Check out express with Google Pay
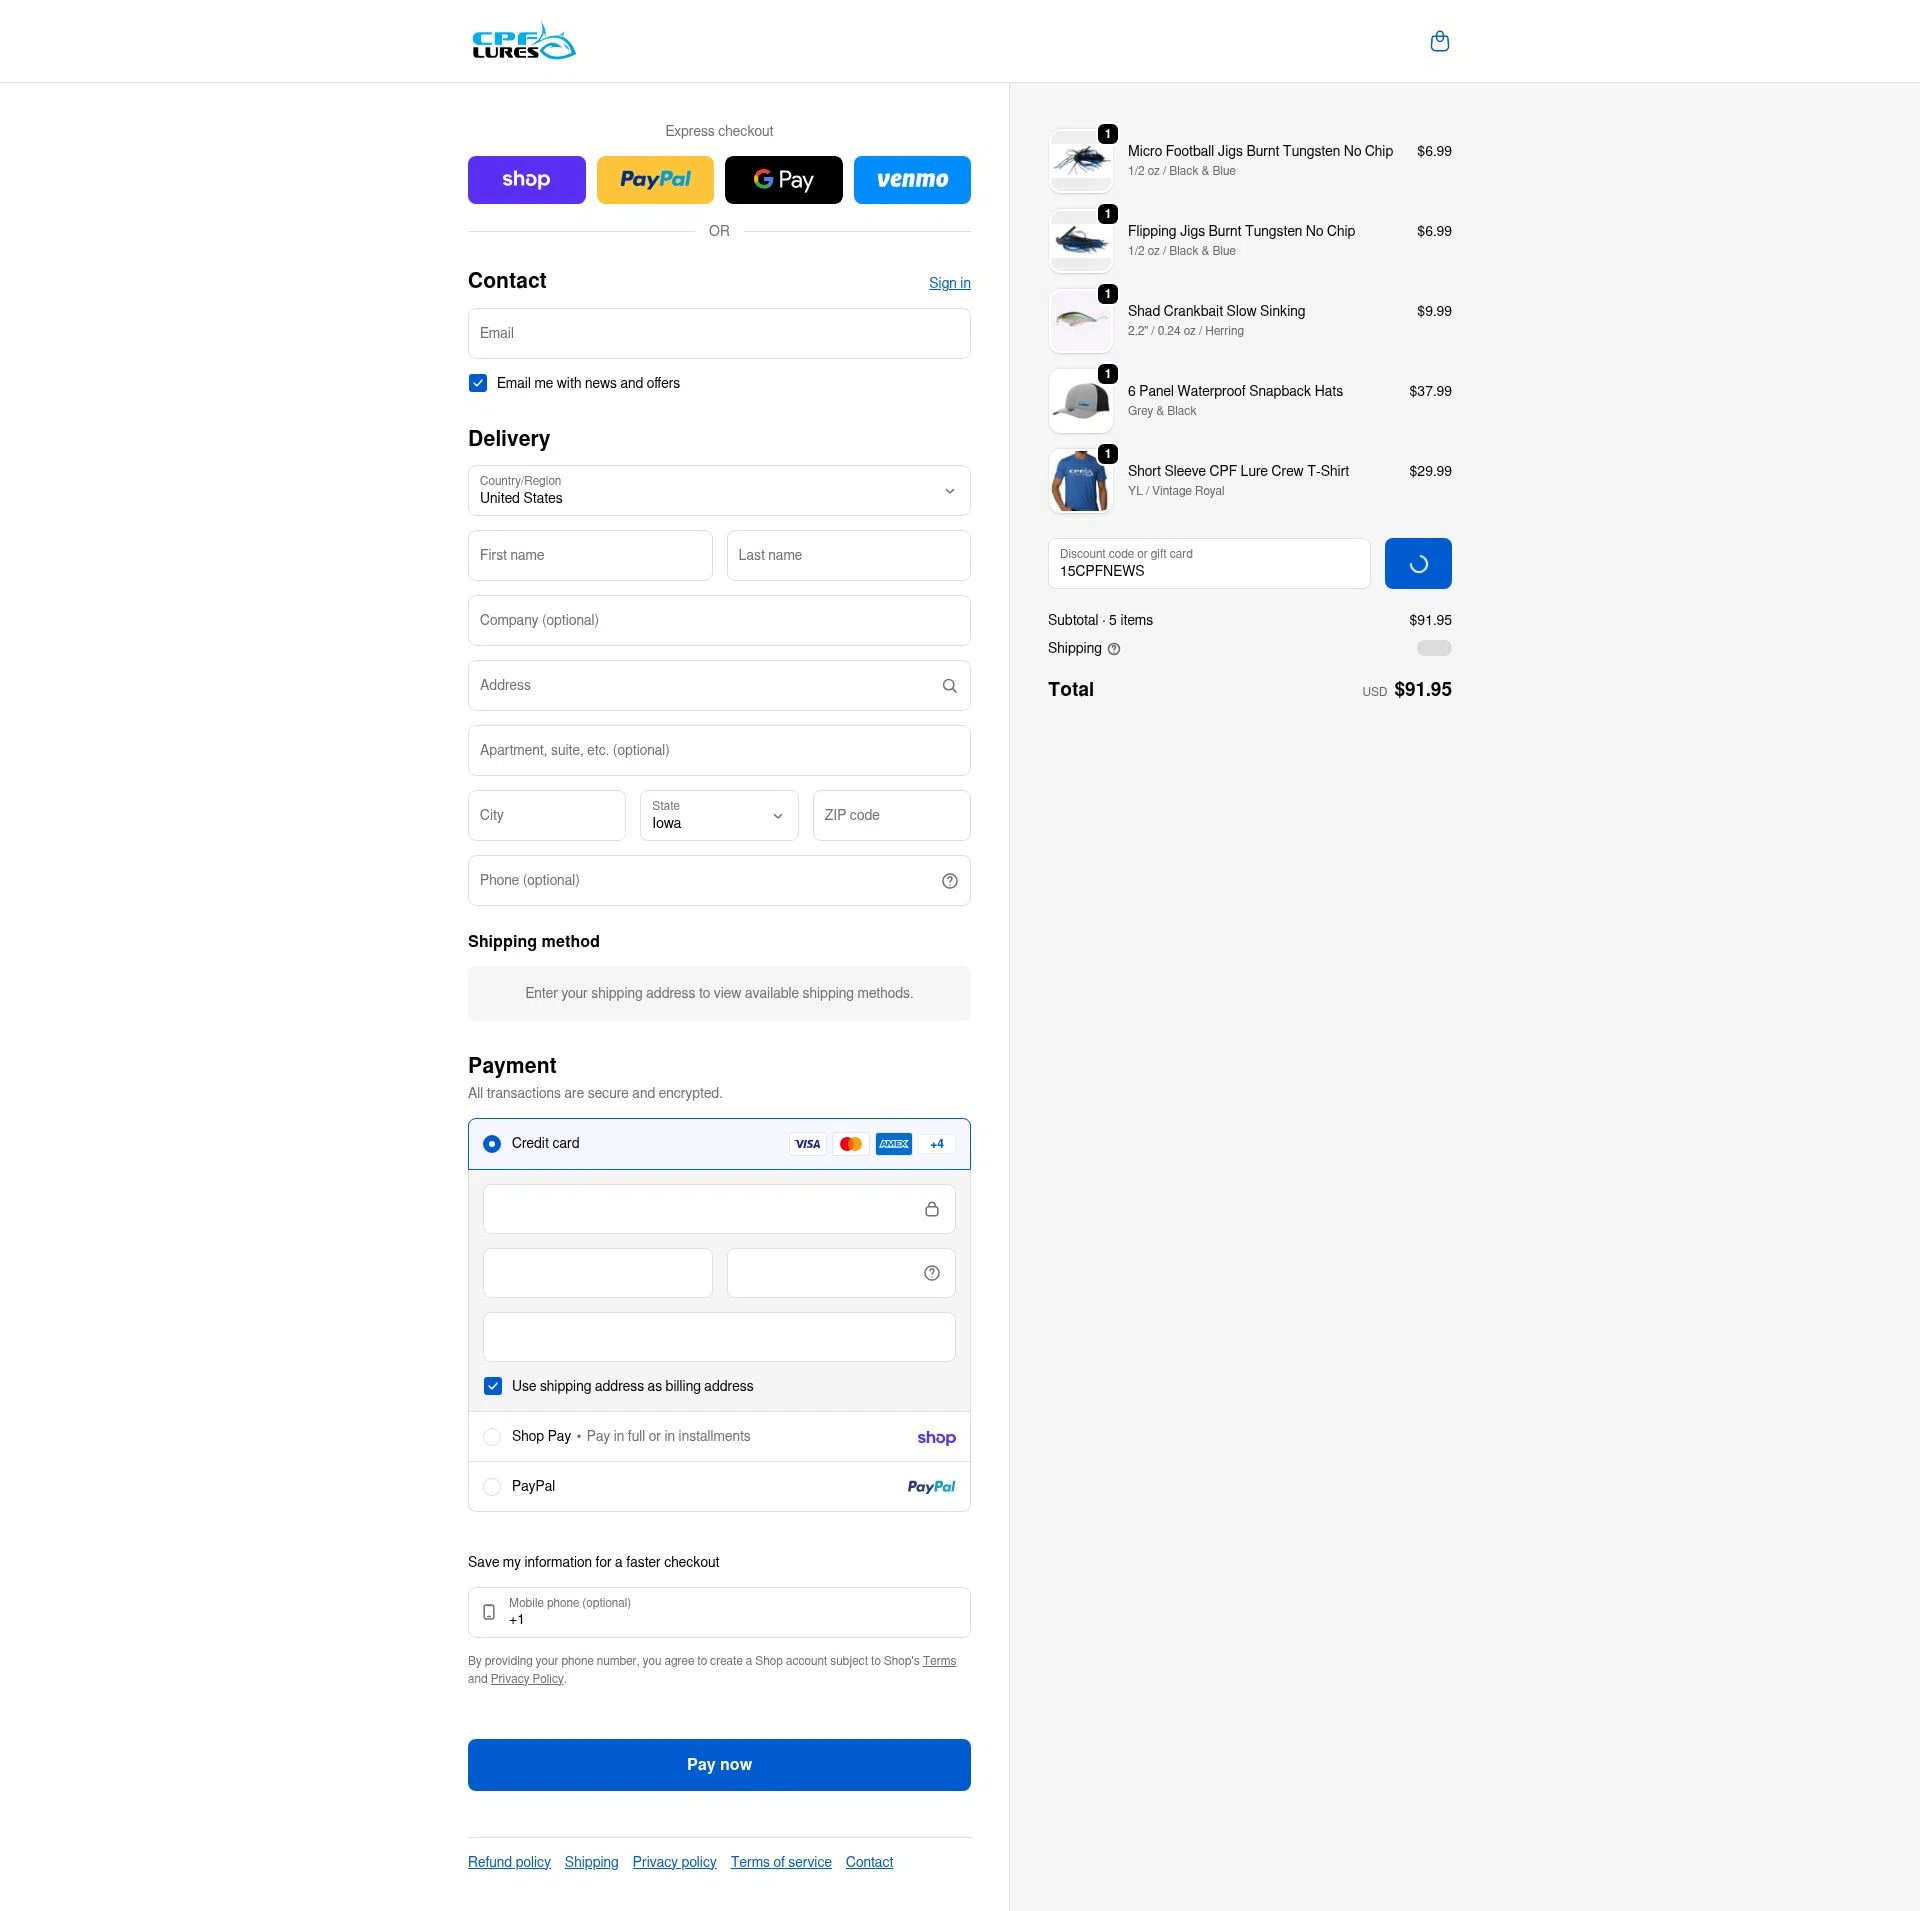 (783, 180)
